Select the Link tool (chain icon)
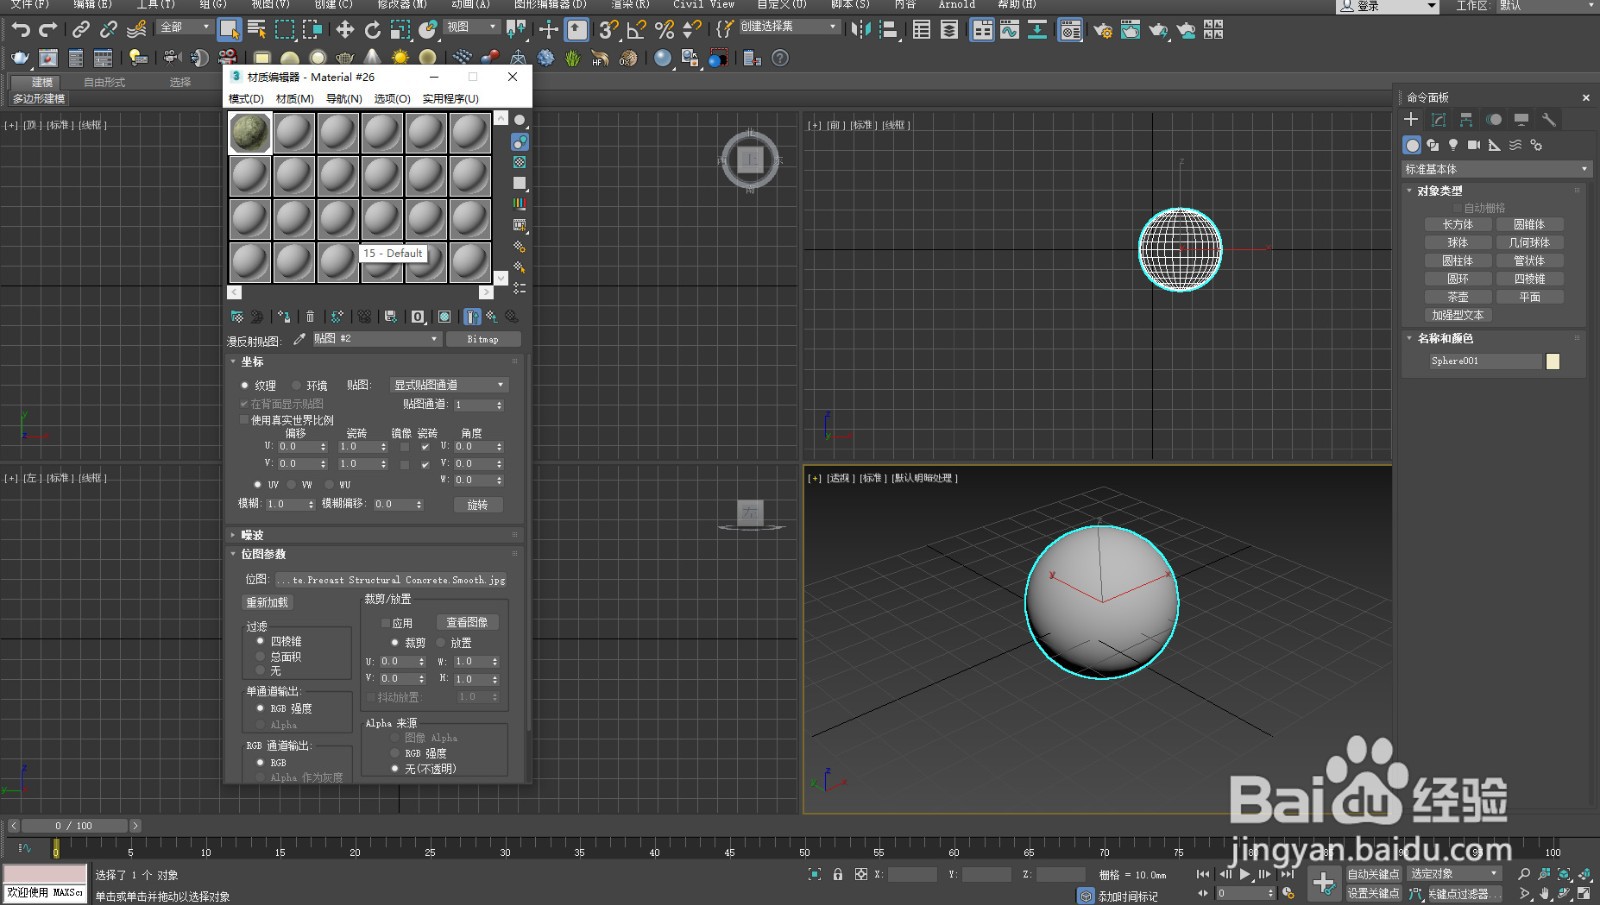1600x905 pixels. 81,30
